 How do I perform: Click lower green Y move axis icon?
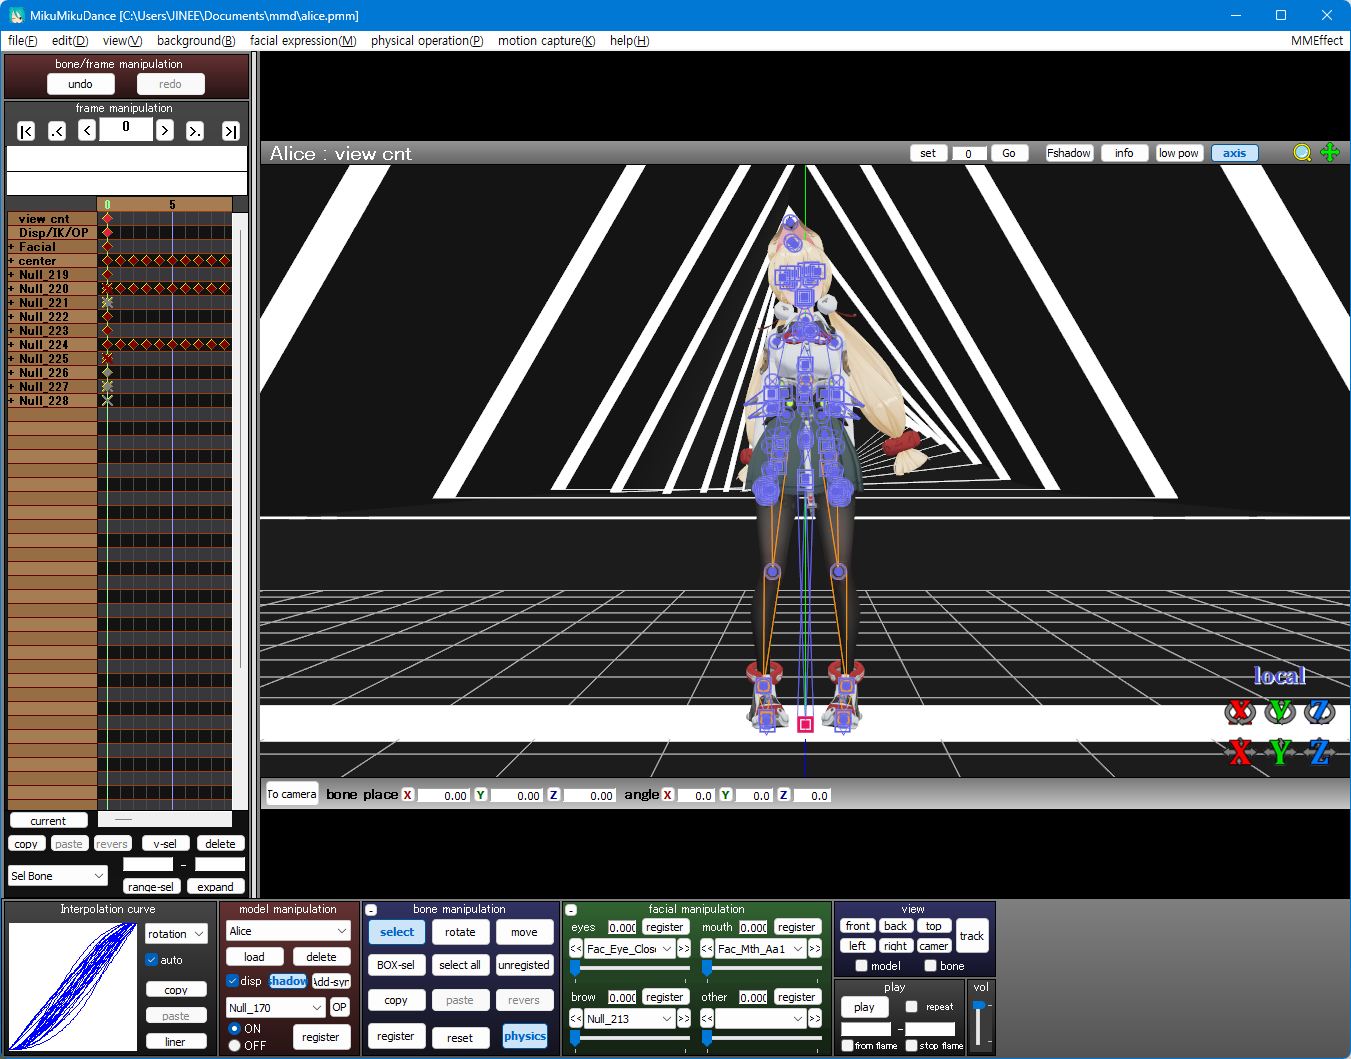click(1280, 751)
